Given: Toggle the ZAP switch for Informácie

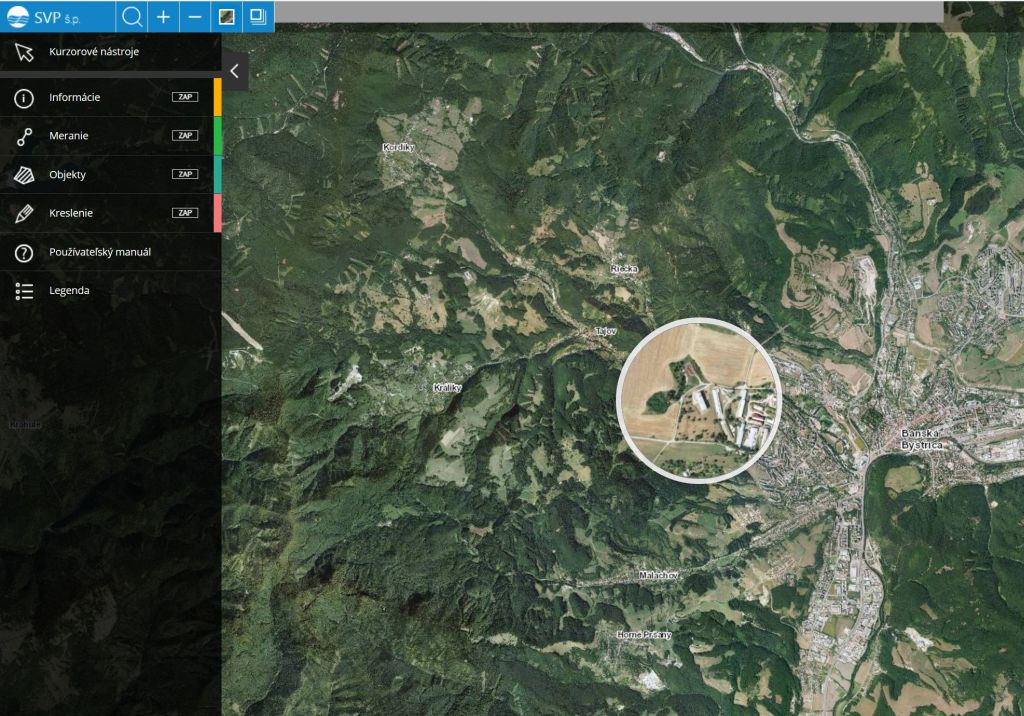Looking at the screenshot, I should tap(185, 97).
